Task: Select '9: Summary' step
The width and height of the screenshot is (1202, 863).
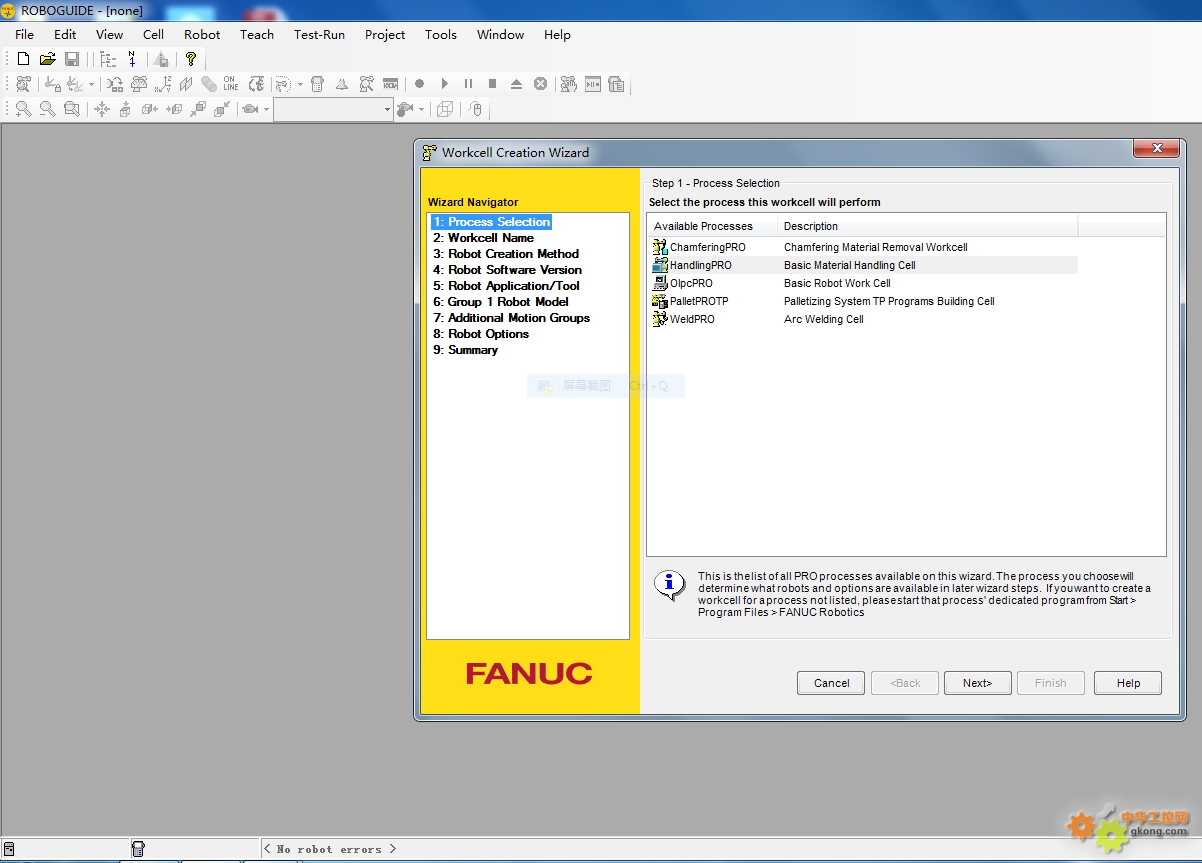Action: [x=465, y=350]
